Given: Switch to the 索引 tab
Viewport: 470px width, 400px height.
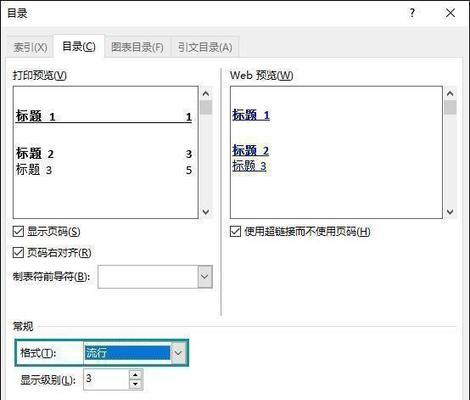Looking at the screenshot, I should click(x=30, y=47).
